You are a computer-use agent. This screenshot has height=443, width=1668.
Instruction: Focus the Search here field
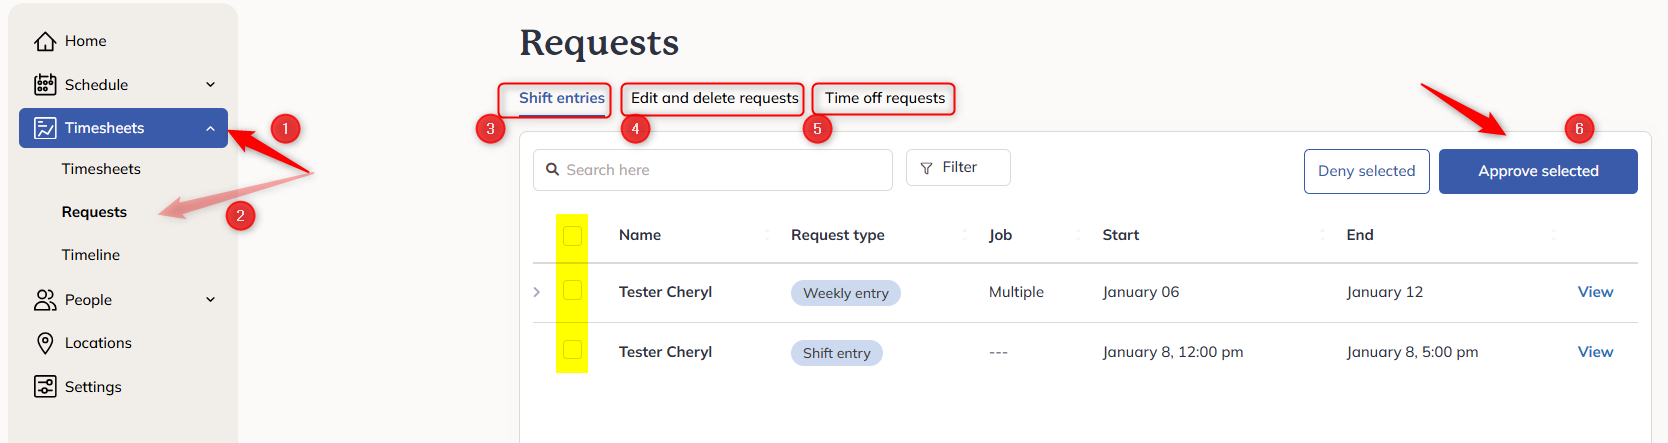713,170
